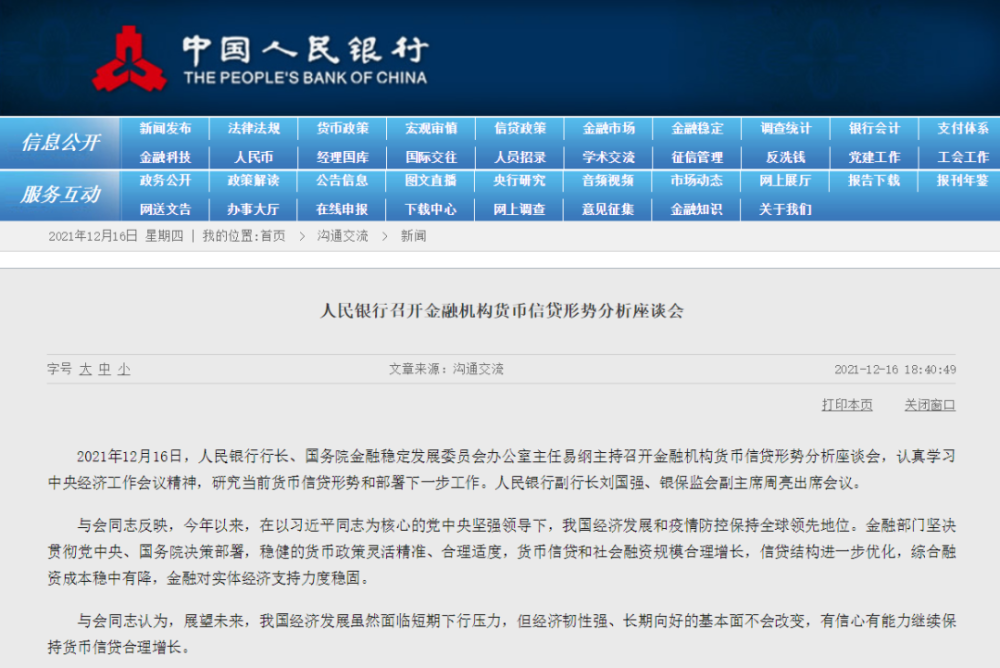Open 金融知识 menu item
1000x668 pixels.
(697, 209)
